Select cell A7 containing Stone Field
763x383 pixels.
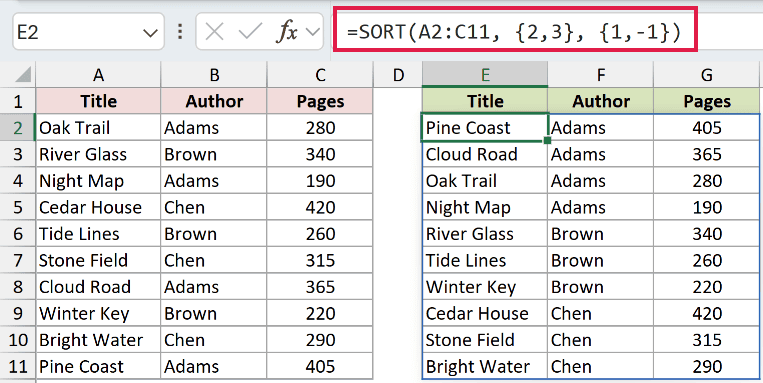[98, 260]
